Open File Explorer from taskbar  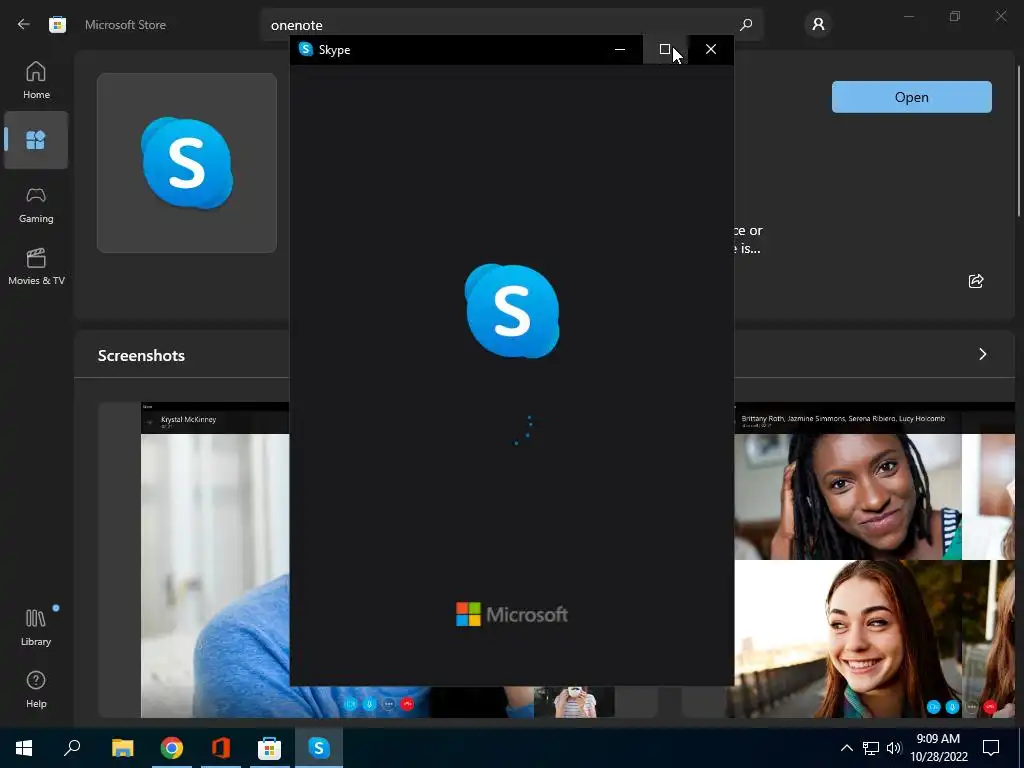click(122, 748)
